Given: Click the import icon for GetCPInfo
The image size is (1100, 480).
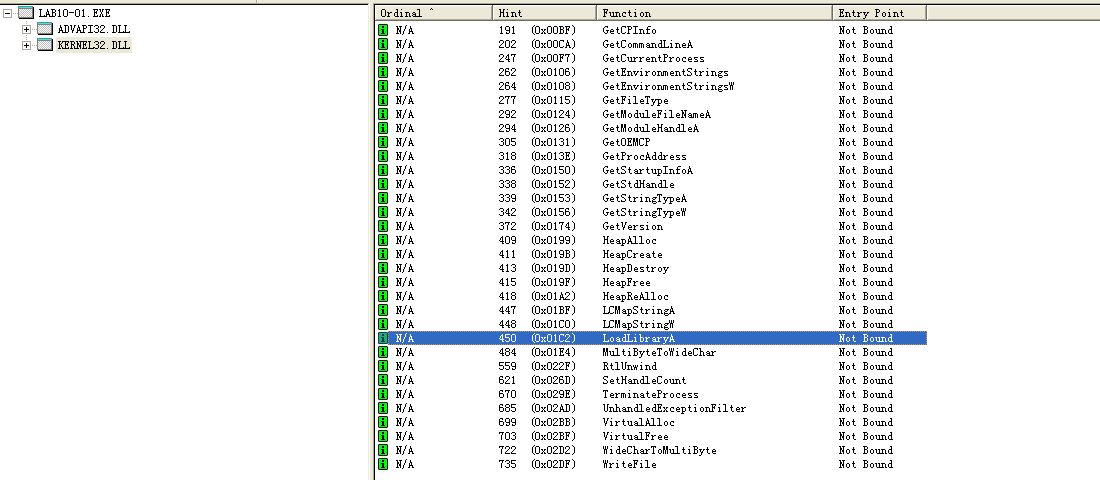Looking at the screenshot, I should (x=383, y=30).
